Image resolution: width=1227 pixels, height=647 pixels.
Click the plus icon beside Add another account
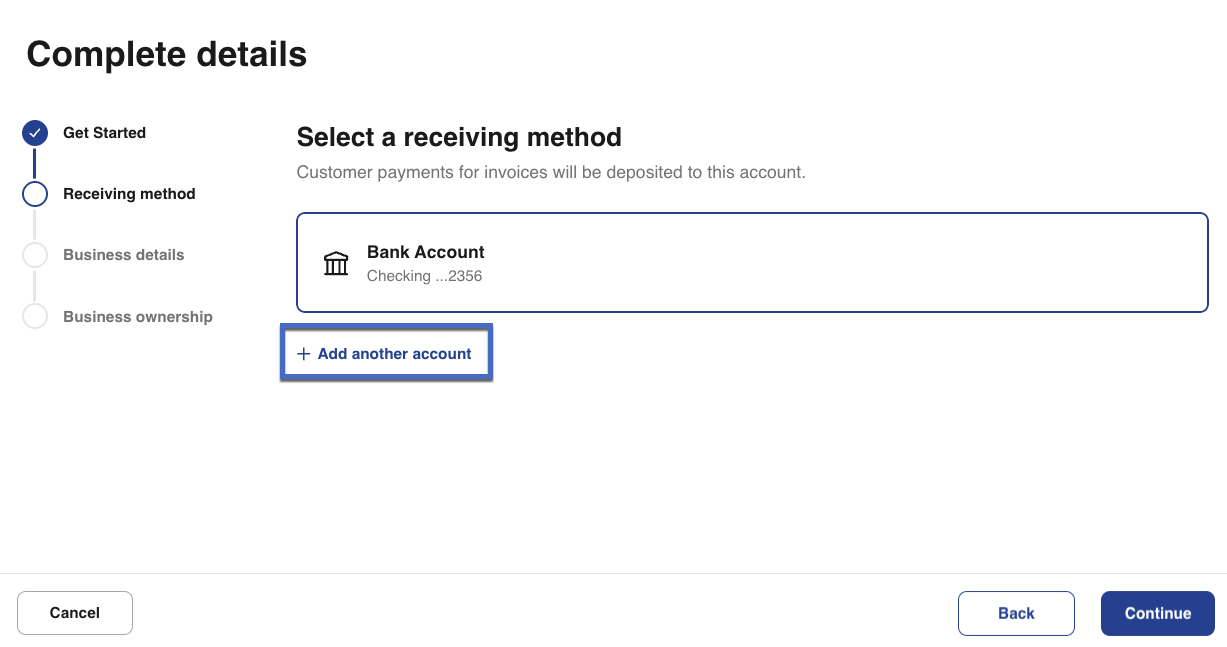pos(304,354)
